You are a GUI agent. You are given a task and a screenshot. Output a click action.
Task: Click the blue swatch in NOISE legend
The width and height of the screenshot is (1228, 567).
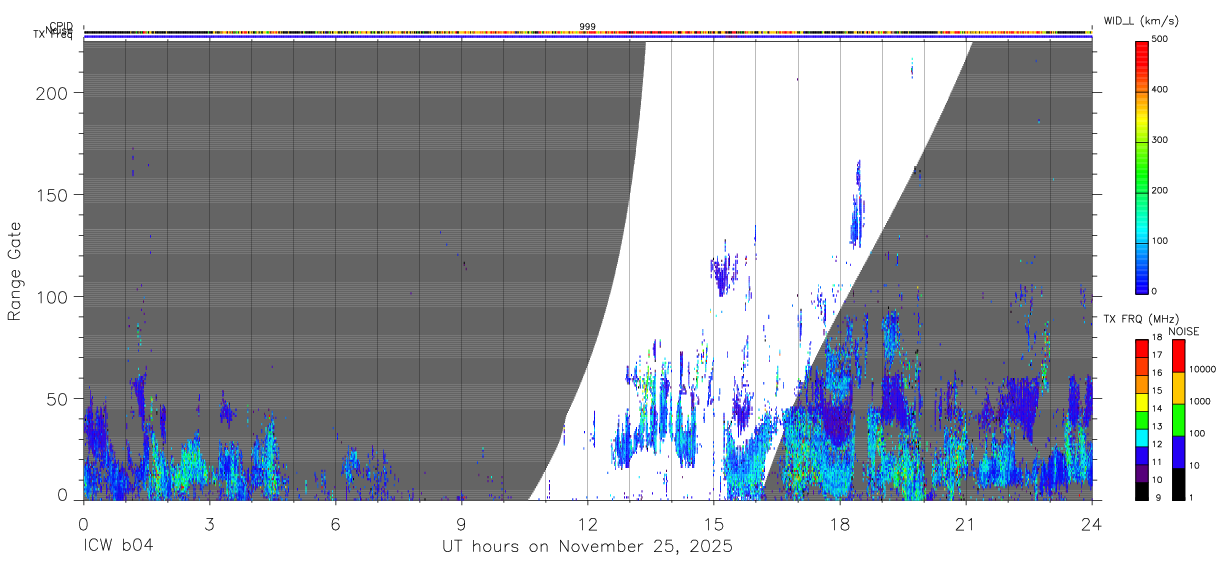coord(1179,452)
